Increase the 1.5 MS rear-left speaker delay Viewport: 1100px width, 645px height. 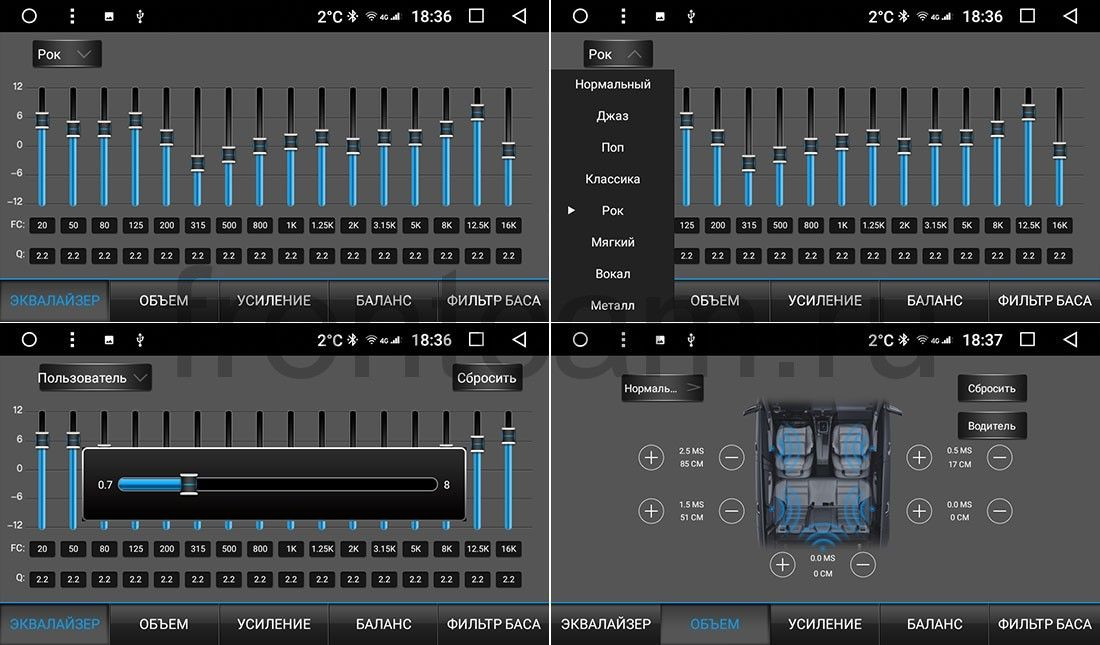[x=651, y=511]
